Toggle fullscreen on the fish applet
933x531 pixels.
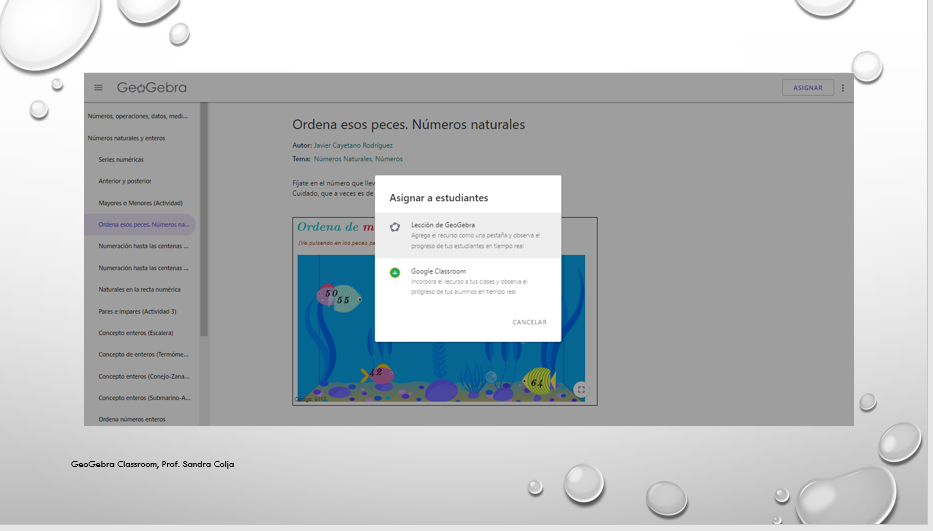581,389
